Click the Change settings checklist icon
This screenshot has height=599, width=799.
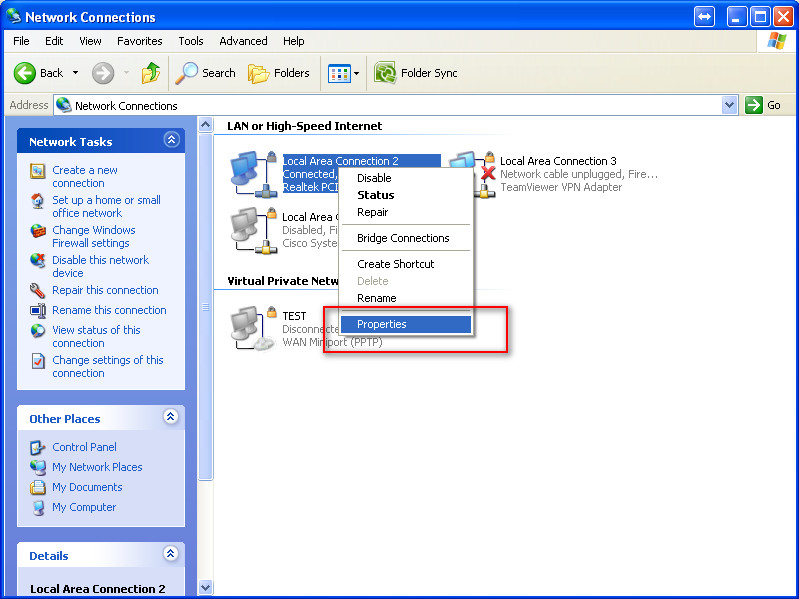(38, 361)
